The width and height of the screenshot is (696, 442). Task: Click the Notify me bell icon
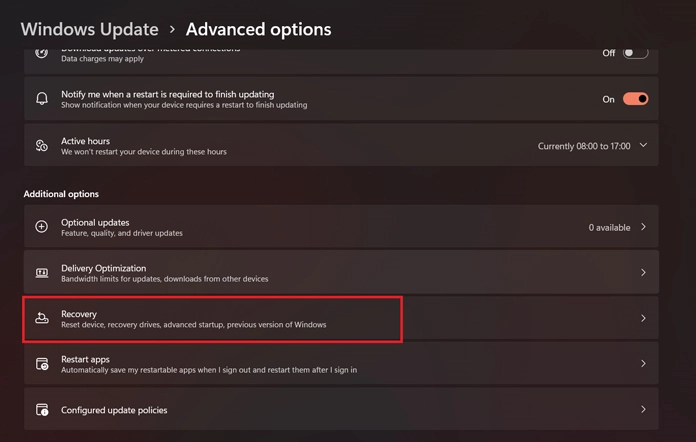point(42,99)
